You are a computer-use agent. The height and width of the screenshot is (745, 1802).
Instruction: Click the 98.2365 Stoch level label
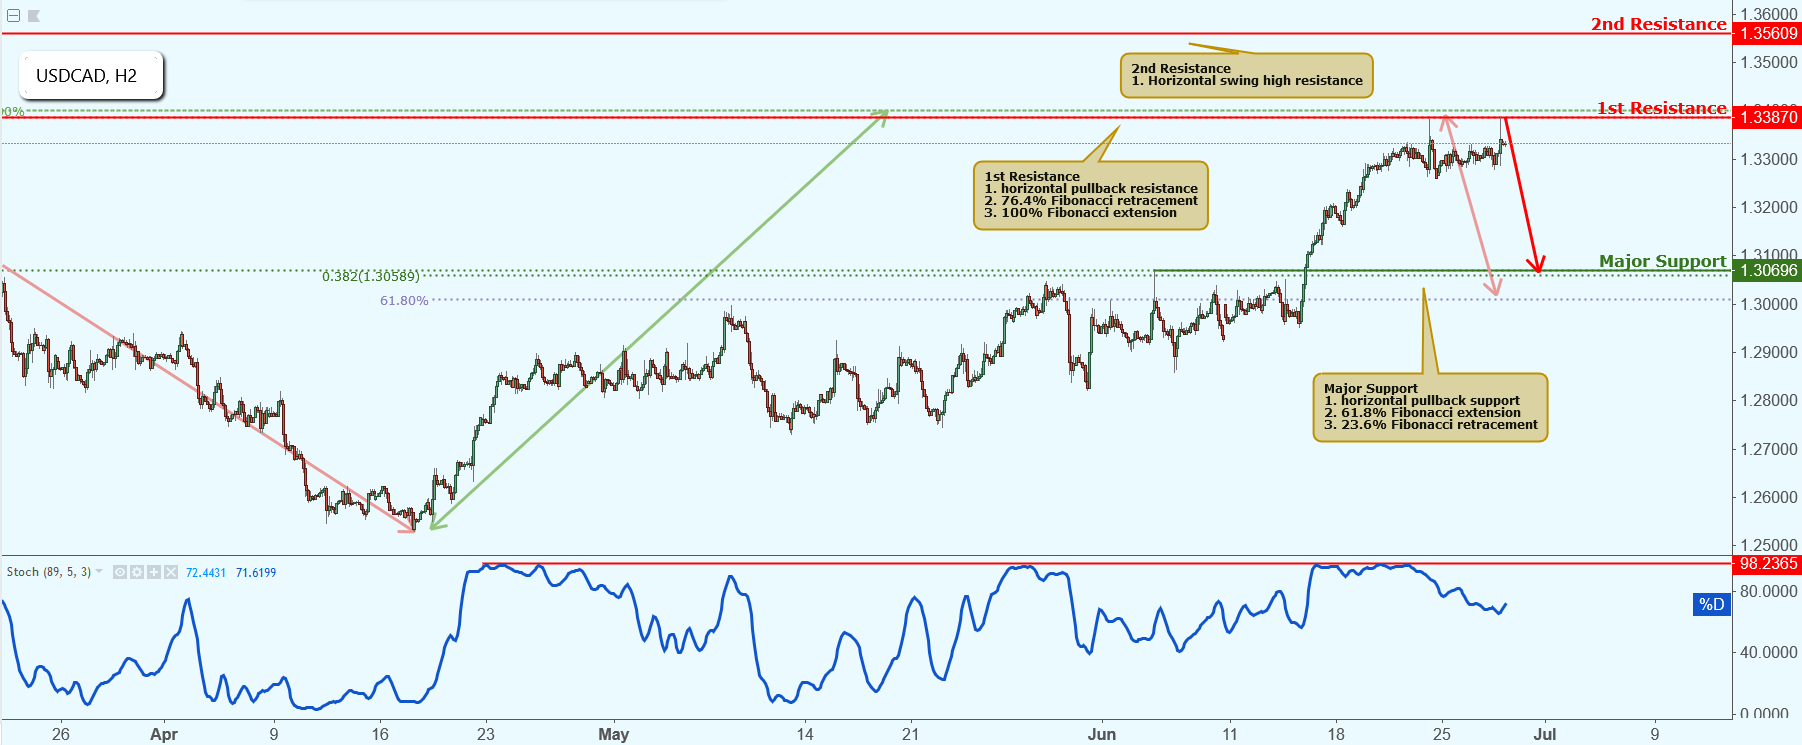click(x=1767, y=564)
